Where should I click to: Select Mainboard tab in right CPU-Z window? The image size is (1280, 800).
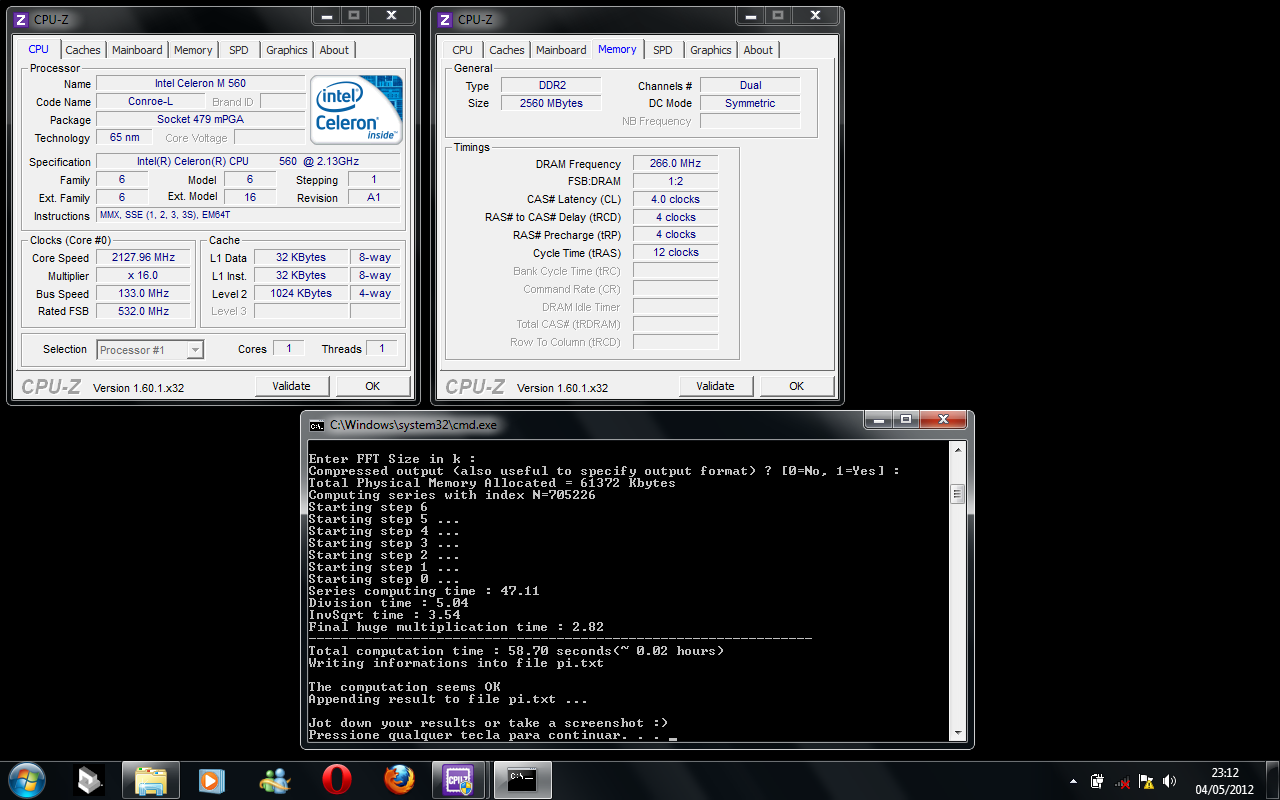coord(561,50)
